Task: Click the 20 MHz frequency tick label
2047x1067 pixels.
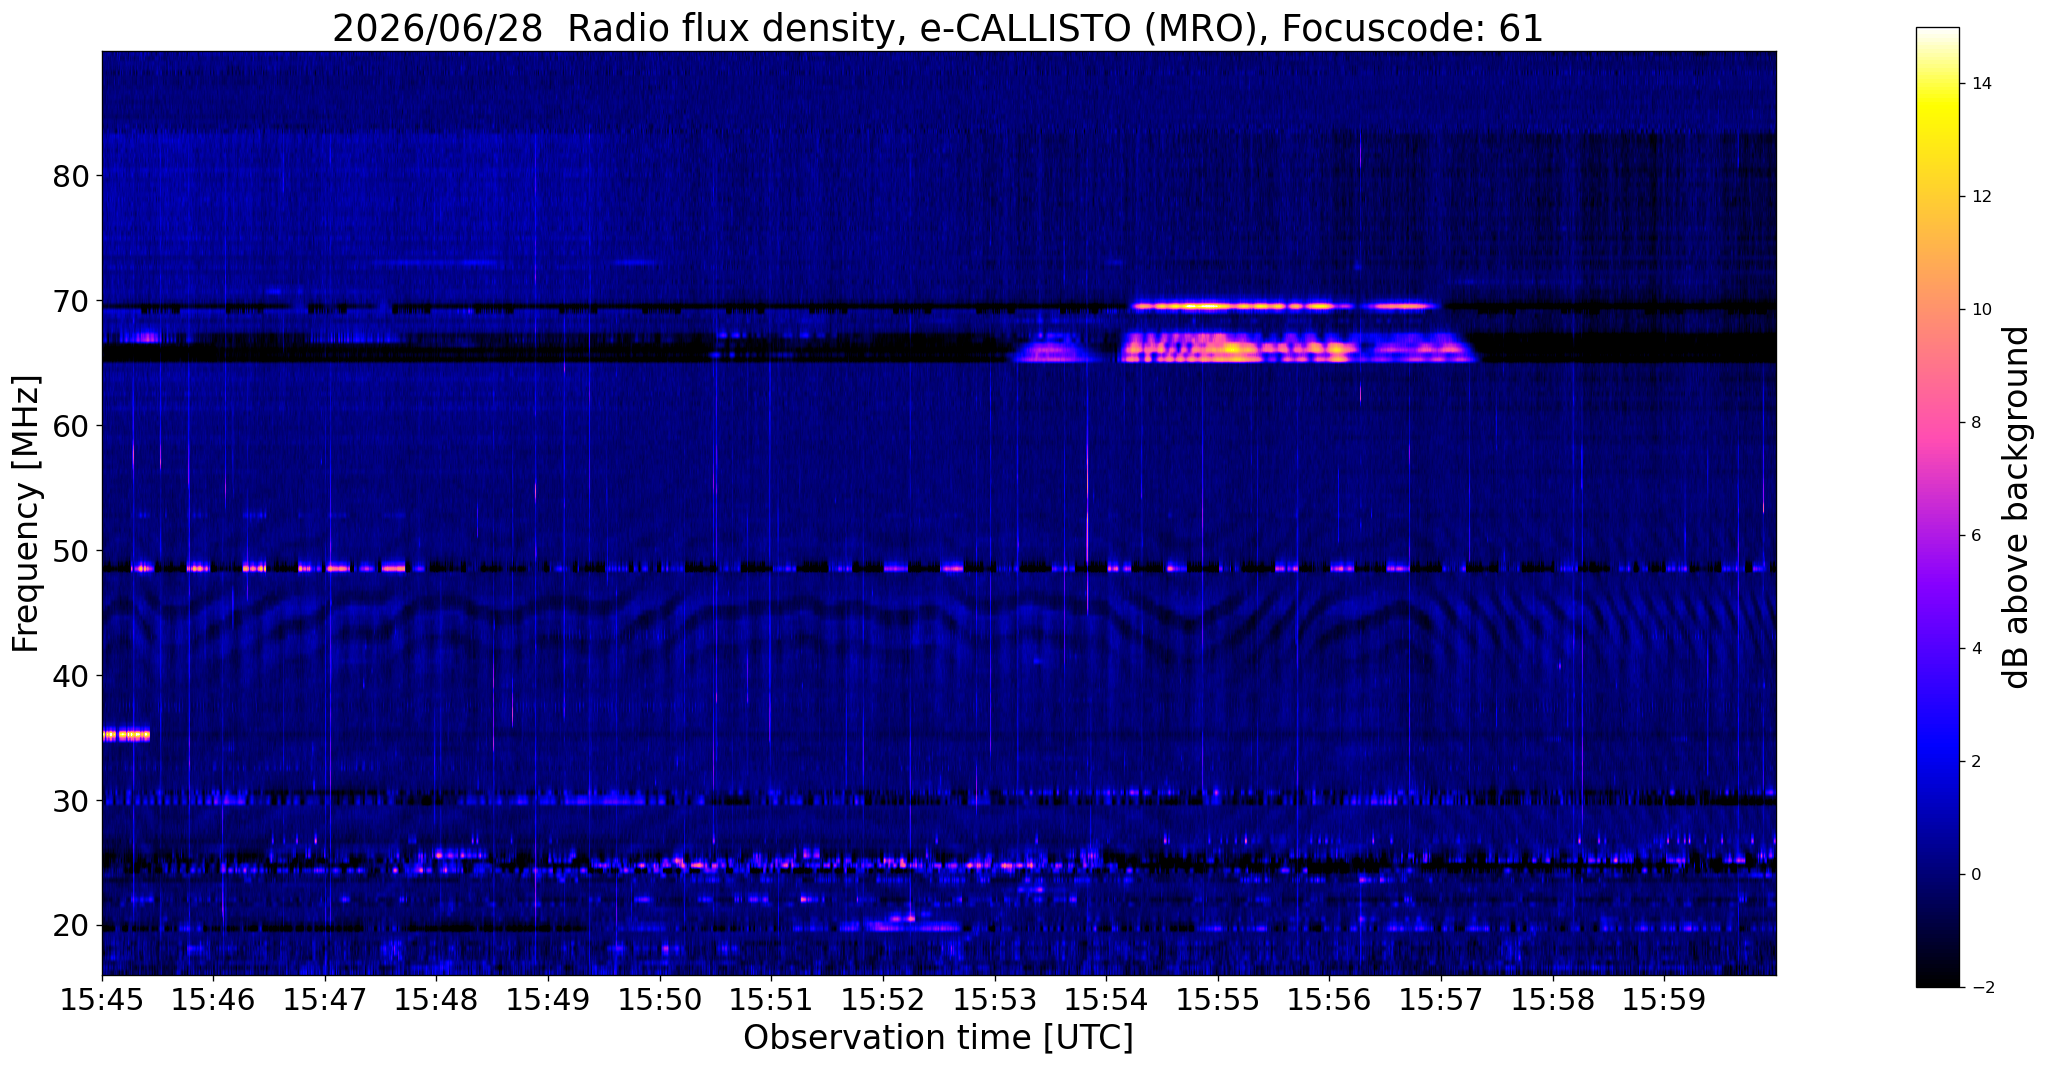Action: point(71,926)
